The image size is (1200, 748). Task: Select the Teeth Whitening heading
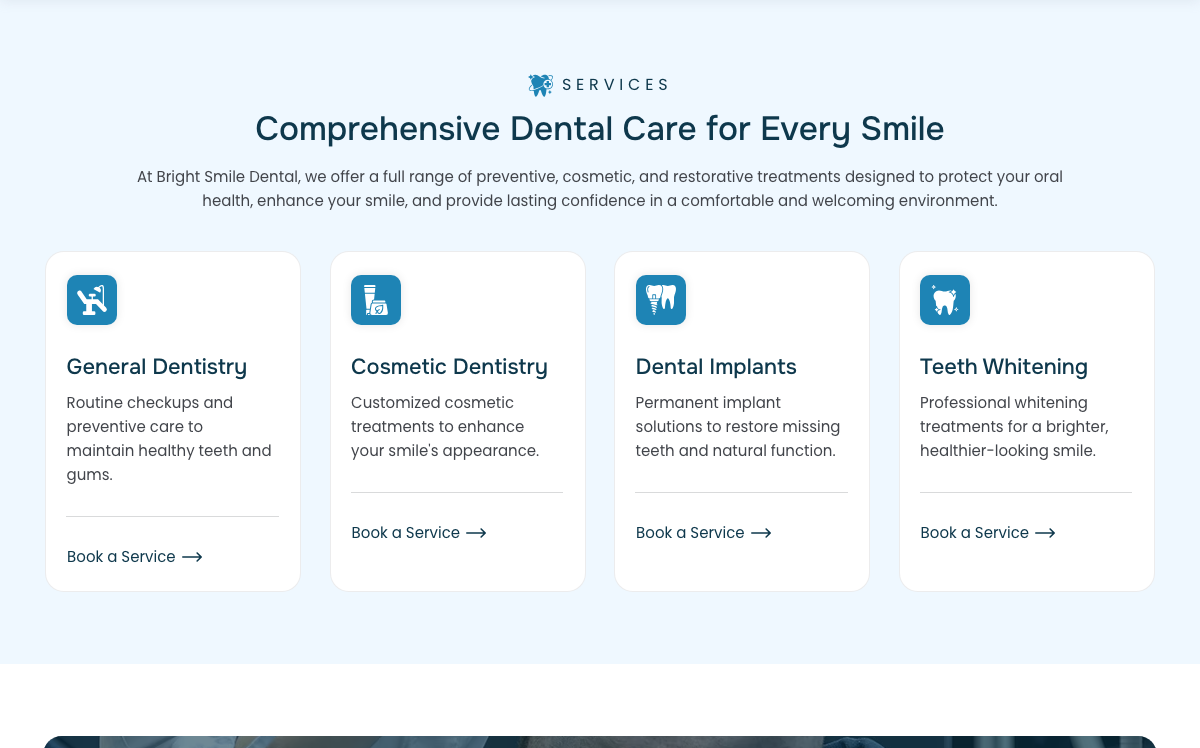(x=1004, y=367)
